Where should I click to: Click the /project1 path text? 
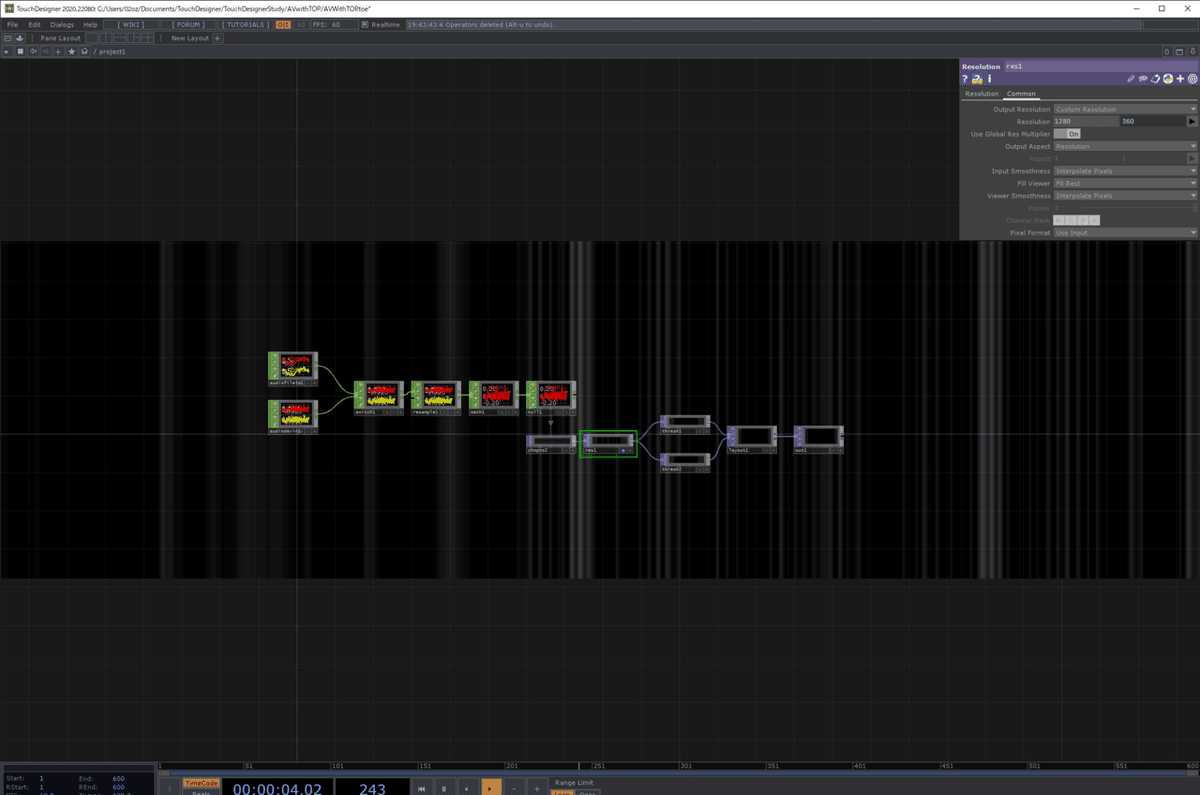[x=110, y=51]
